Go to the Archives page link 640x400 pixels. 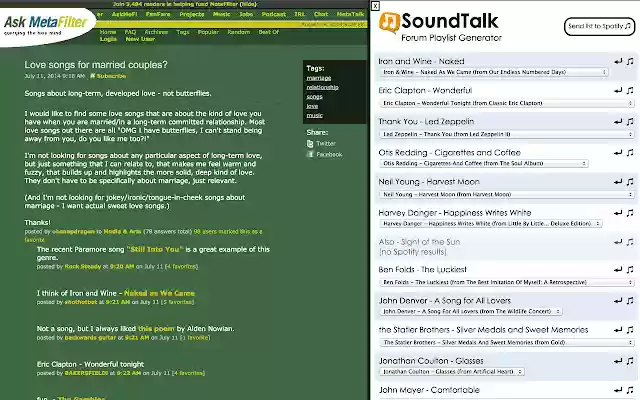pos(156,32)
